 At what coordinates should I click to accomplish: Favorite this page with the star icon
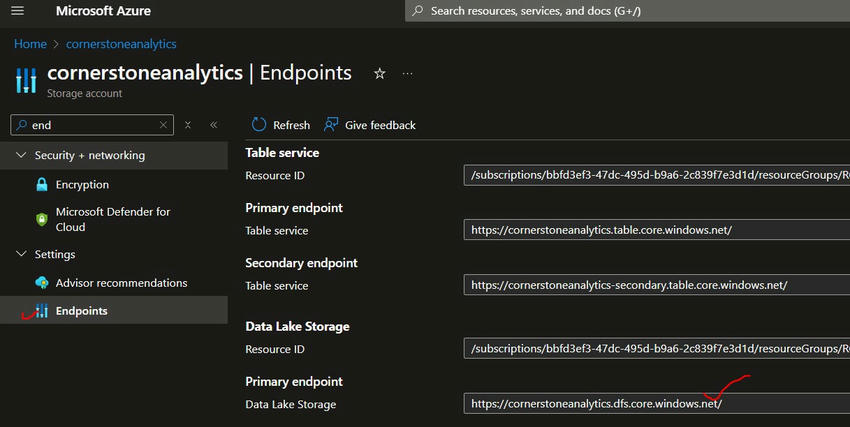click(379, 74)
